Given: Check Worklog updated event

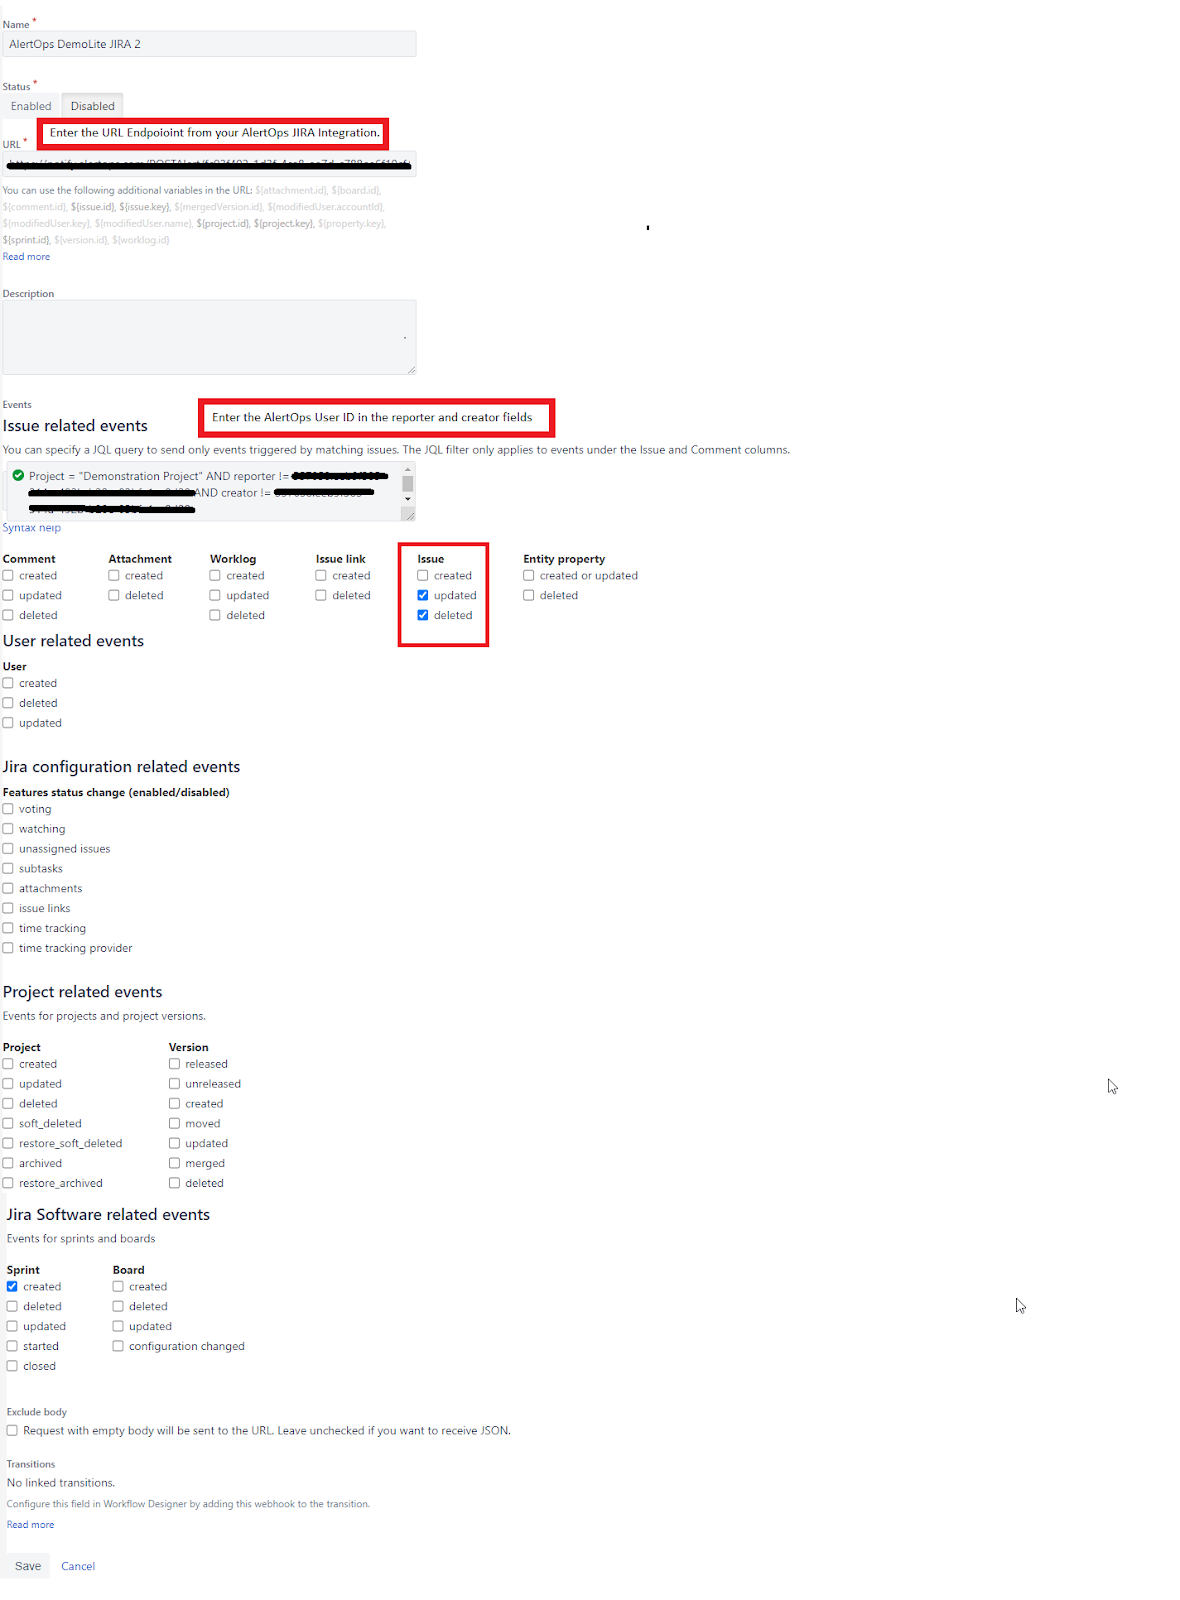Looking at the screenshot, I should 215,596.
